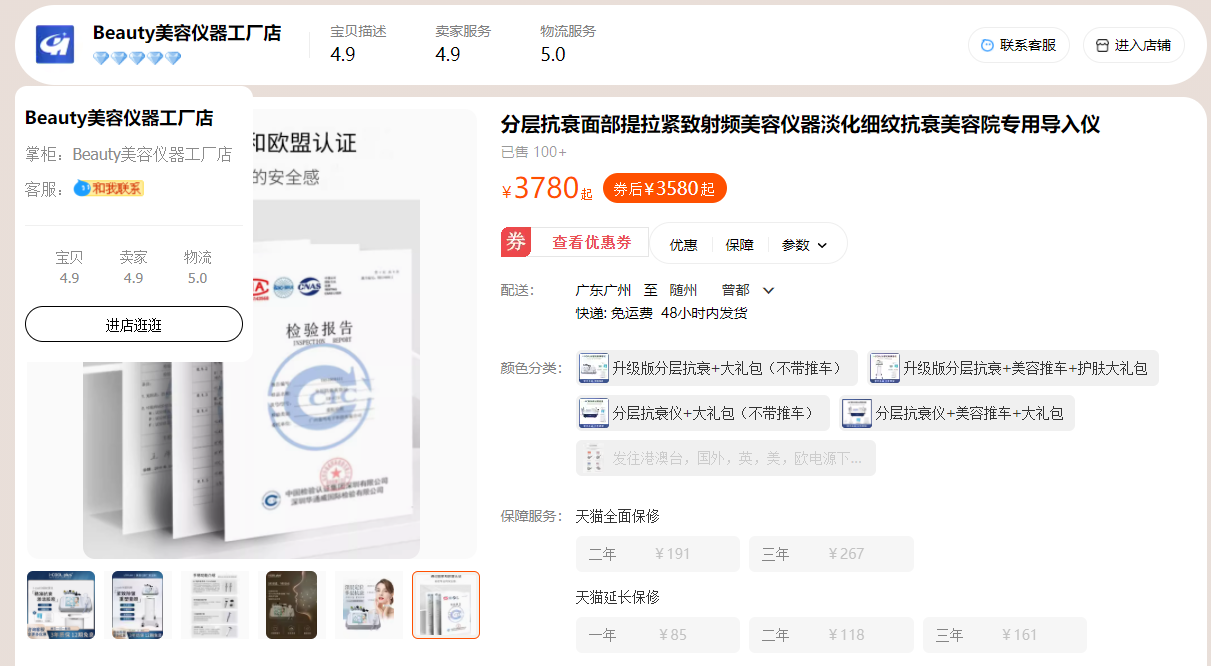Viewport: 1211px width, 666px height.
Task: Click the product title 分层抗衰面部提拉紧致
Action: tap(800, 124)
